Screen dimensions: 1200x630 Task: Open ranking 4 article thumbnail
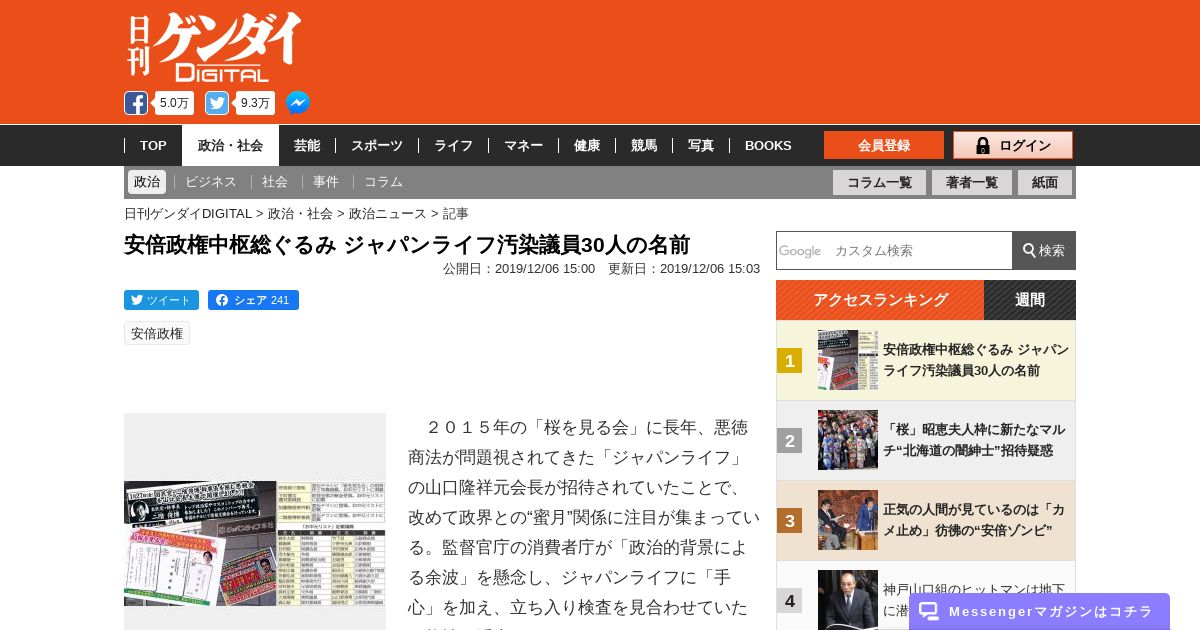click(x=848, y=600)
